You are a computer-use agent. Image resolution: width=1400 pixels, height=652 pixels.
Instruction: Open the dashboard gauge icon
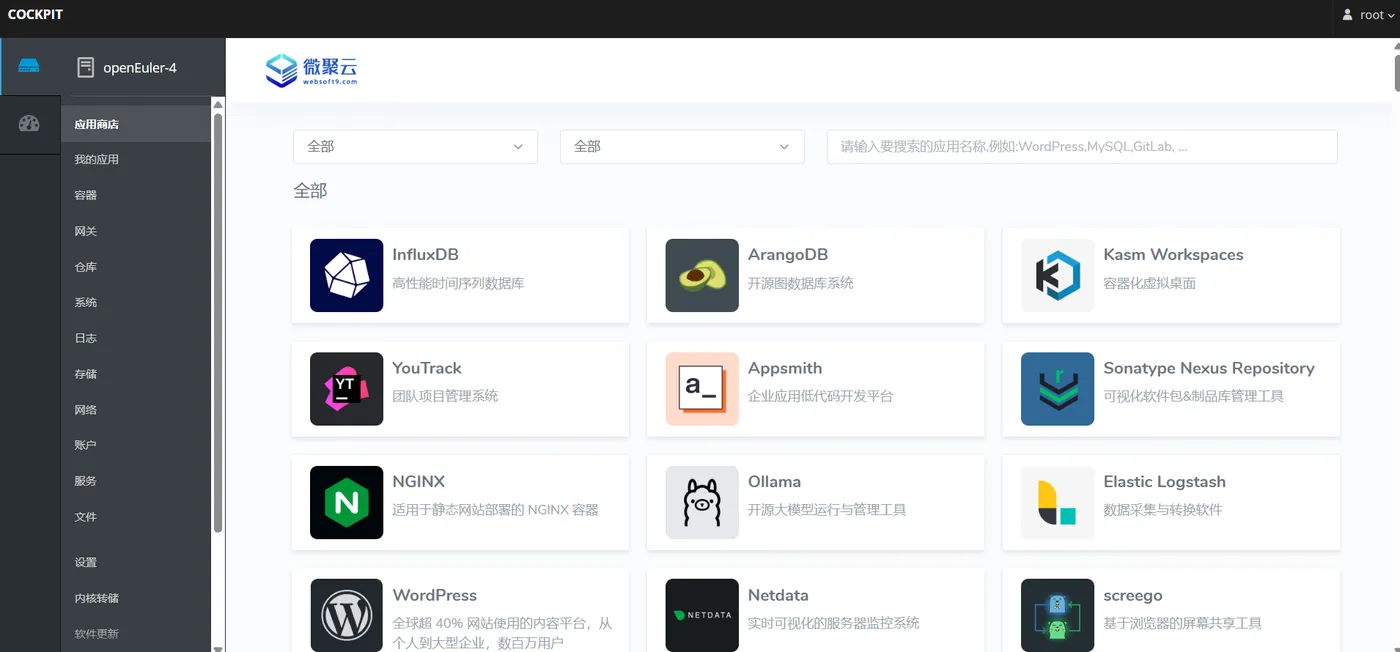point(29,124)
